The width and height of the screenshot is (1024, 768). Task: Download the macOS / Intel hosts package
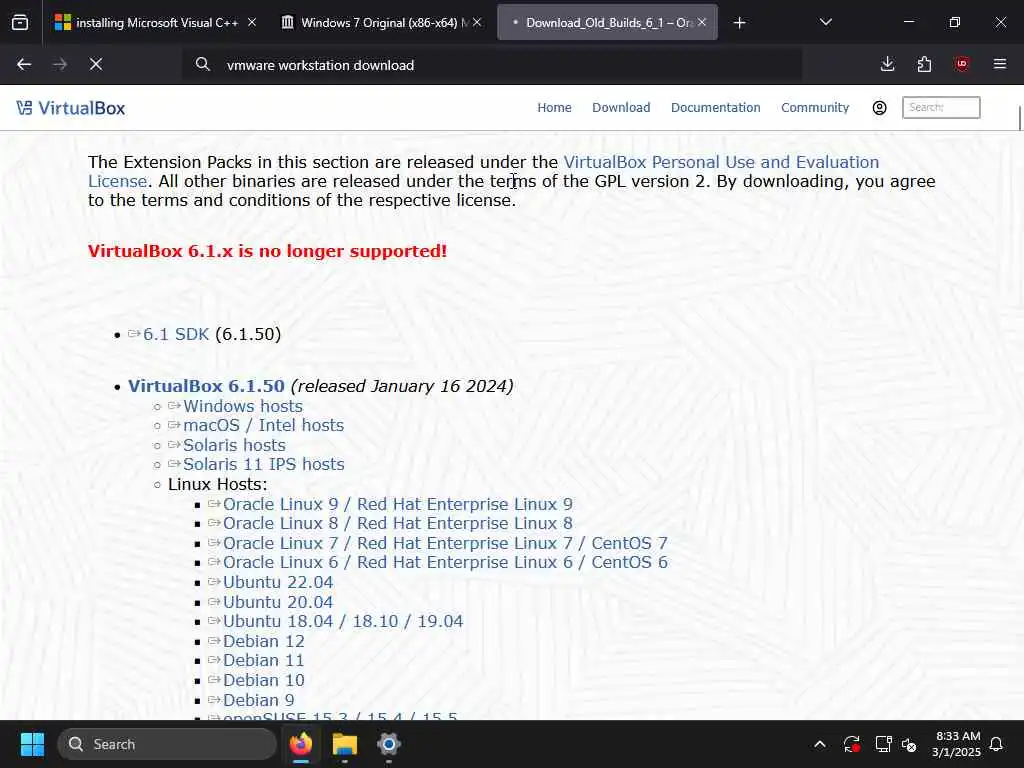pos(263,426)
